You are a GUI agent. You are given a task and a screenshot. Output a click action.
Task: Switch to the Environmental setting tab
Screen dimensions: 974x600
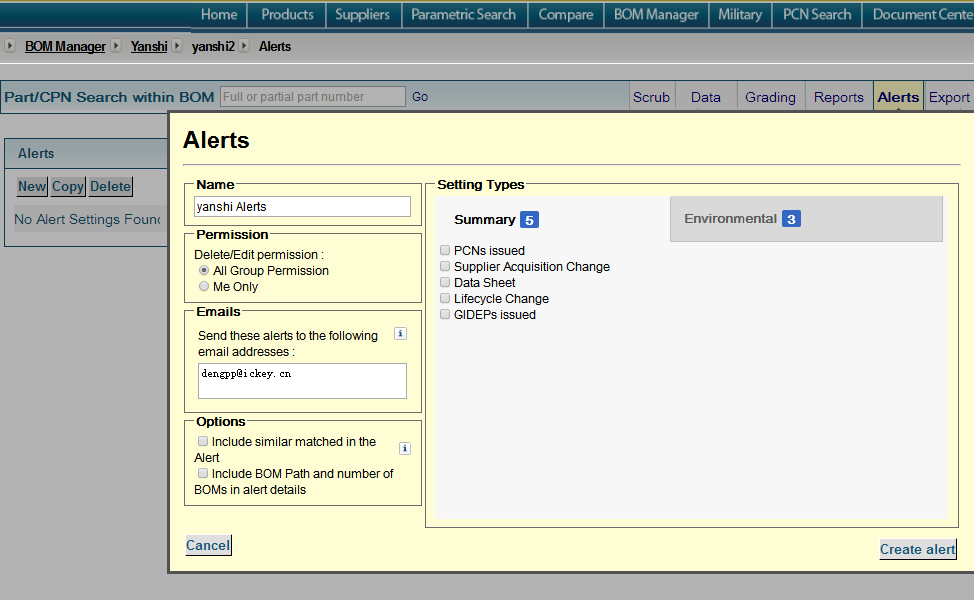click(806, 219)
